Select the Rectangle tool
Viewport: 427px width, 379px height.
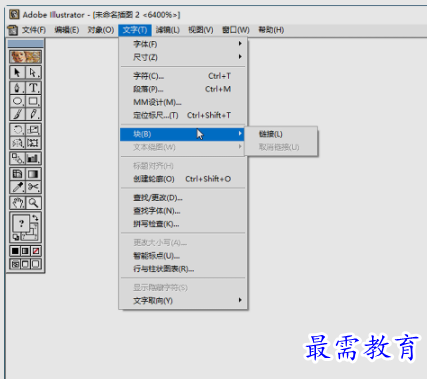click(x=33, y=101)
